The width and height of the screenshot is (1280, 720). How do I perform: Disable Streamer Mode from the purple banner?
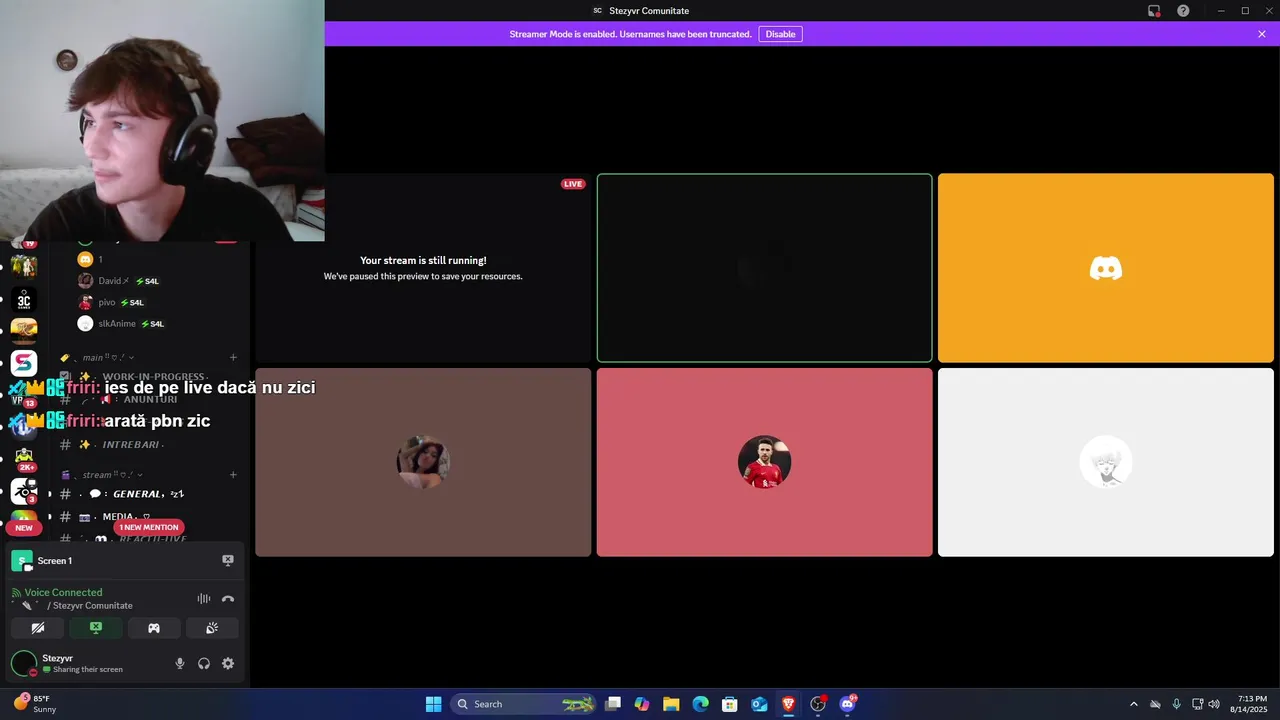click(x=780, y=34)
